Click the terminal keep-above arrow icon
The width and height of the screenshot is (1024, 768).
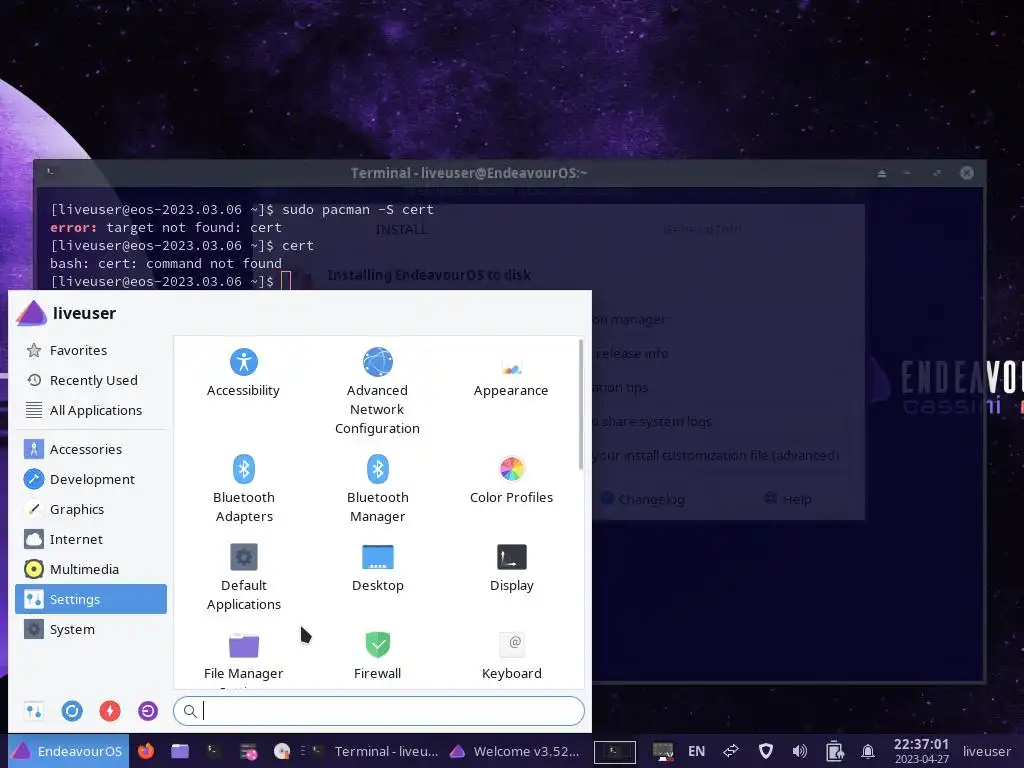pos(882,173)
